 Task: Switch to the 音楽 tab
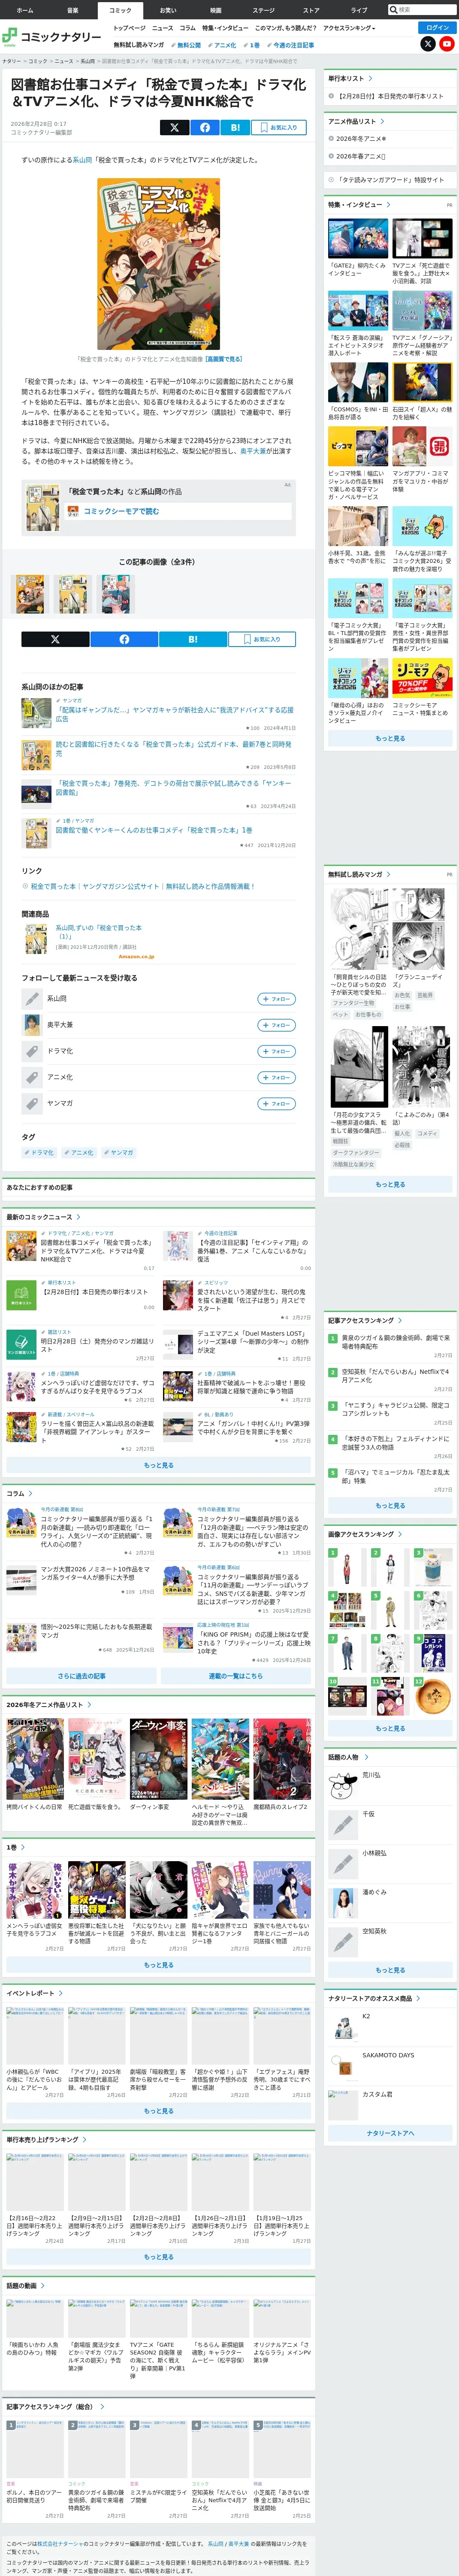pos(72,10)
